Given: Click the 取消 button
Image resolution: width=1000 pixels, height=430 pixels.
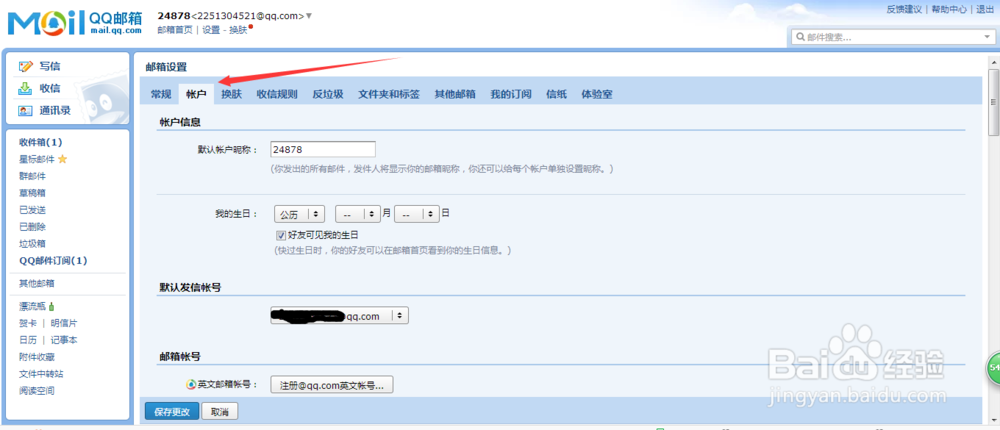Looking at the screenshot, I should coord(220,411).
